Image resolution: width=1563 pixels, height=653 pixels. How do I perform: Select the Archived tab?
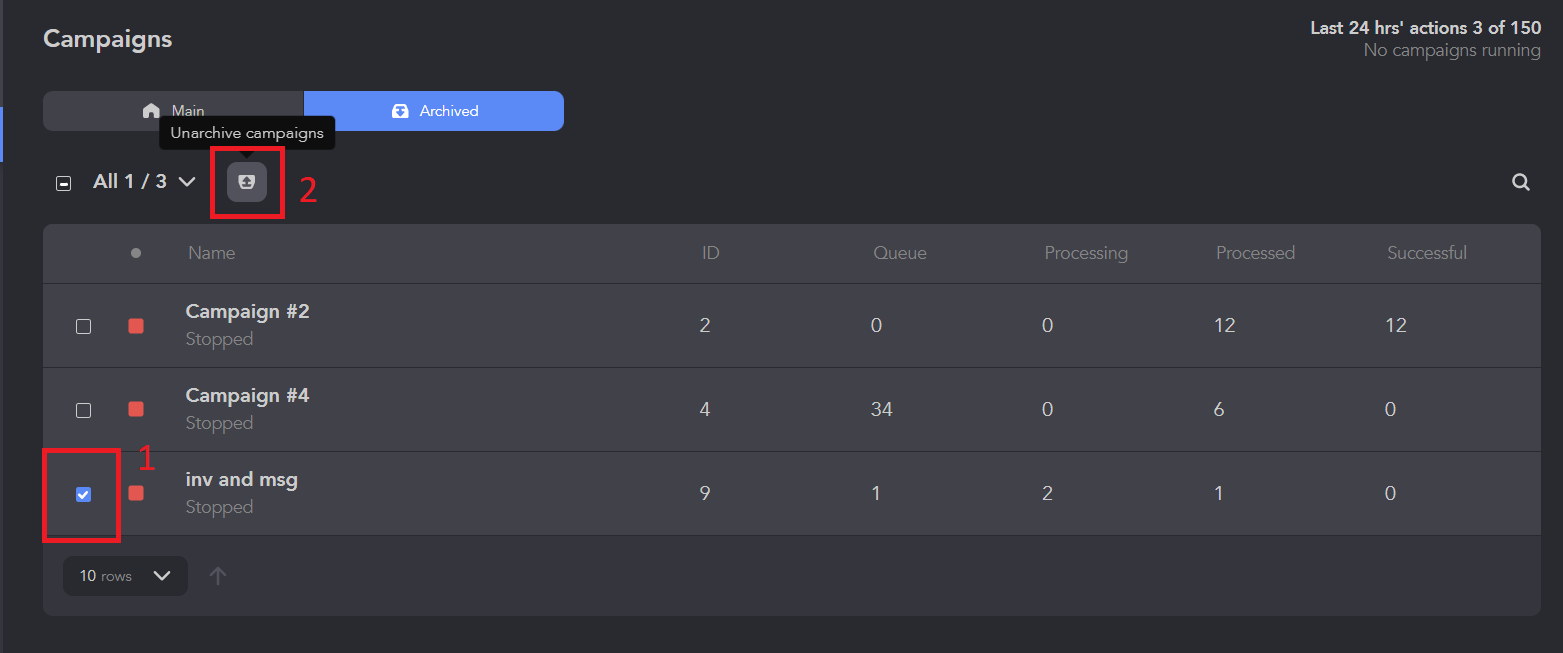click(434, 111)
